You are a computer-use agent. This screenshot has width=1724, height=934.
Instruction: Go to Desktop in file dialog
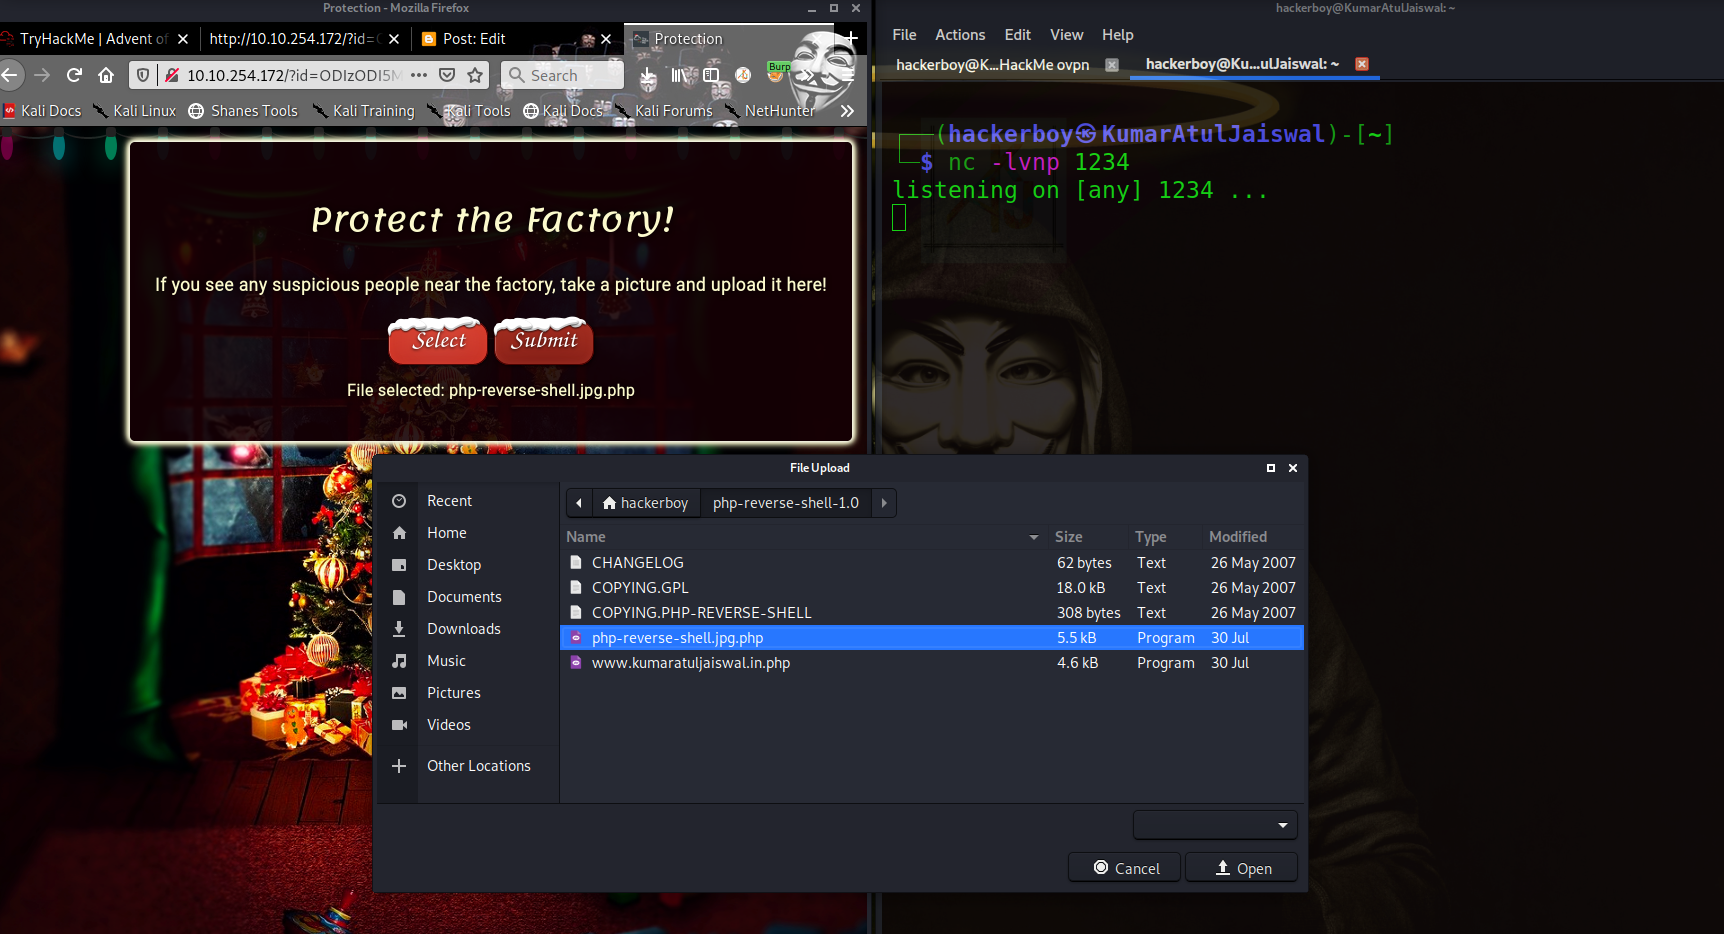click(x=453, y=565)
